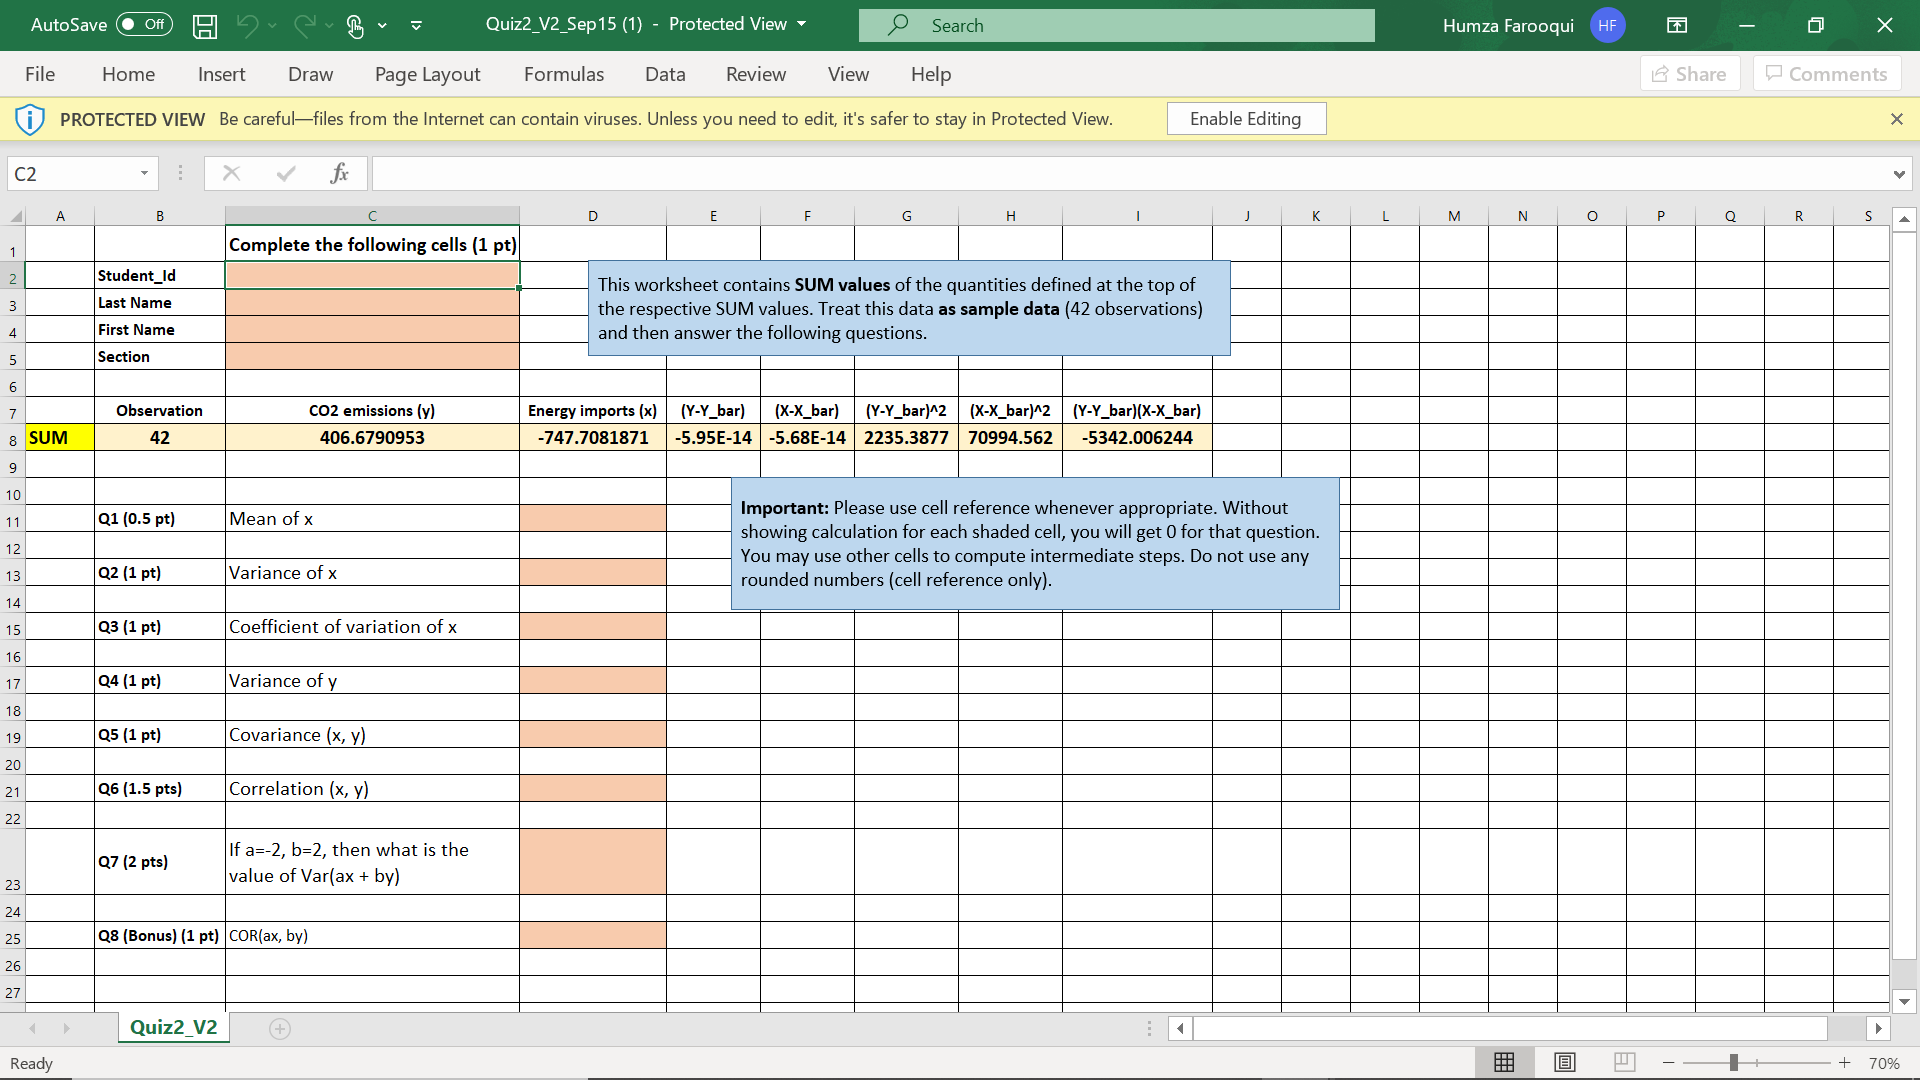The image size is (1920, 1080).
Task: Open the Ribbon Display Options icon
Action: 1677,25
